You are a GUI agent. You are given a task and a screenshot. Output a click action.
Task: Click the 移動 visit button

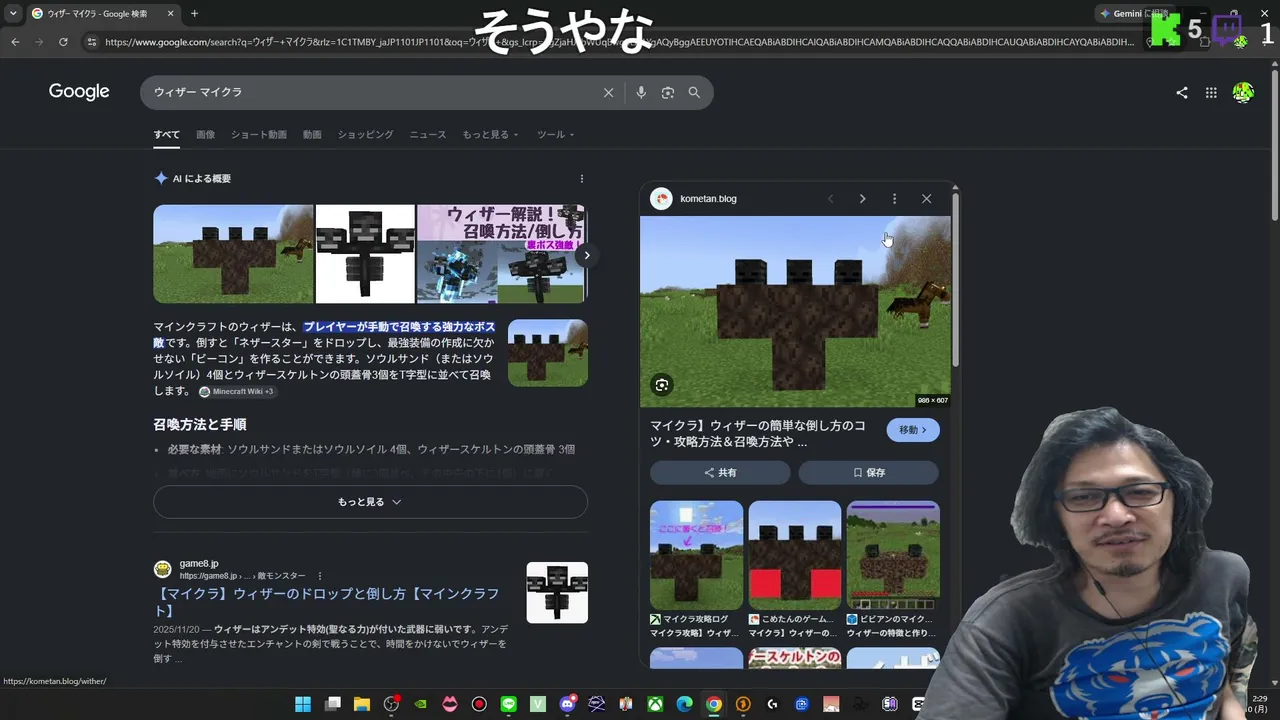pyautogui.click(x=913, y=430)
